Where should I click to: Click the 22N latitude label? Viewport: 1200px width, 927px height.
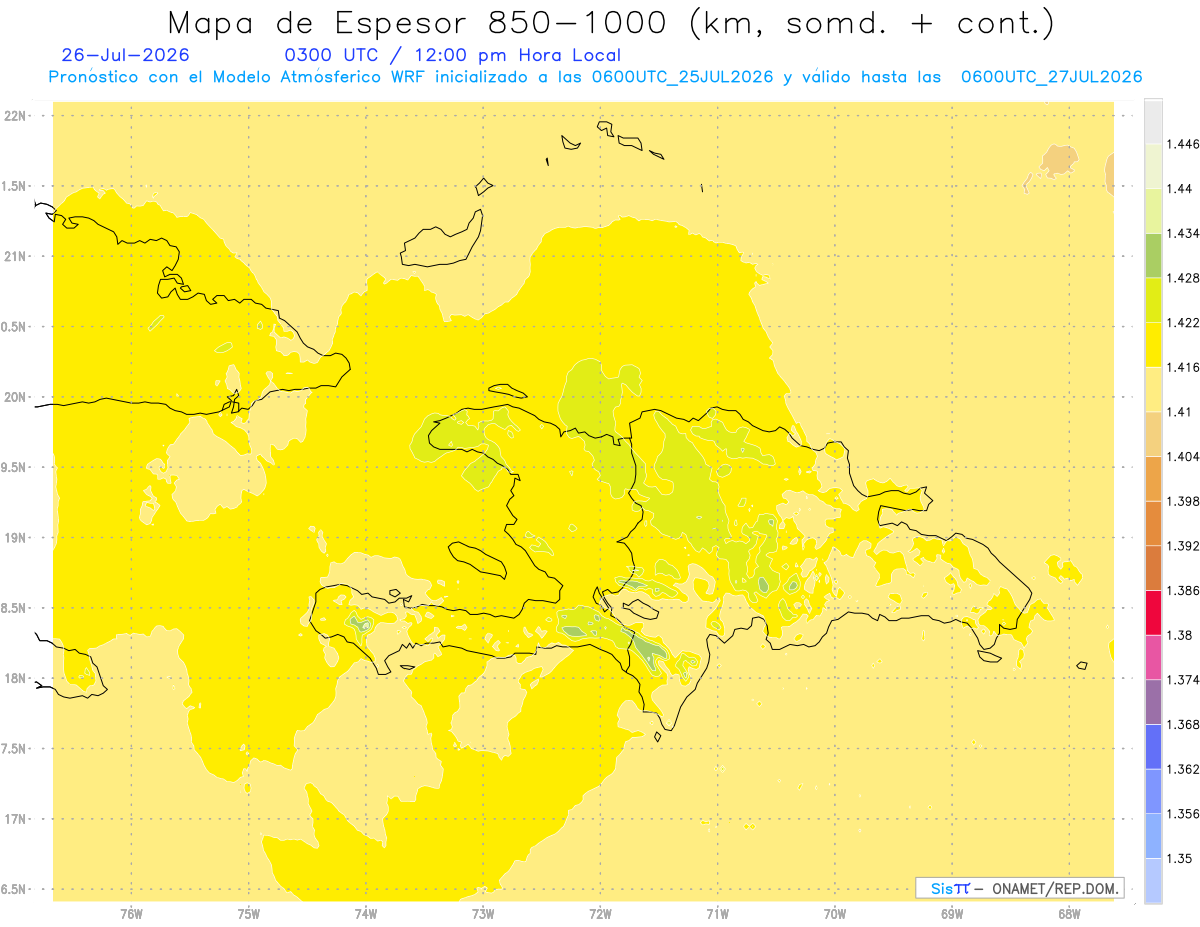tap(17, 116)
